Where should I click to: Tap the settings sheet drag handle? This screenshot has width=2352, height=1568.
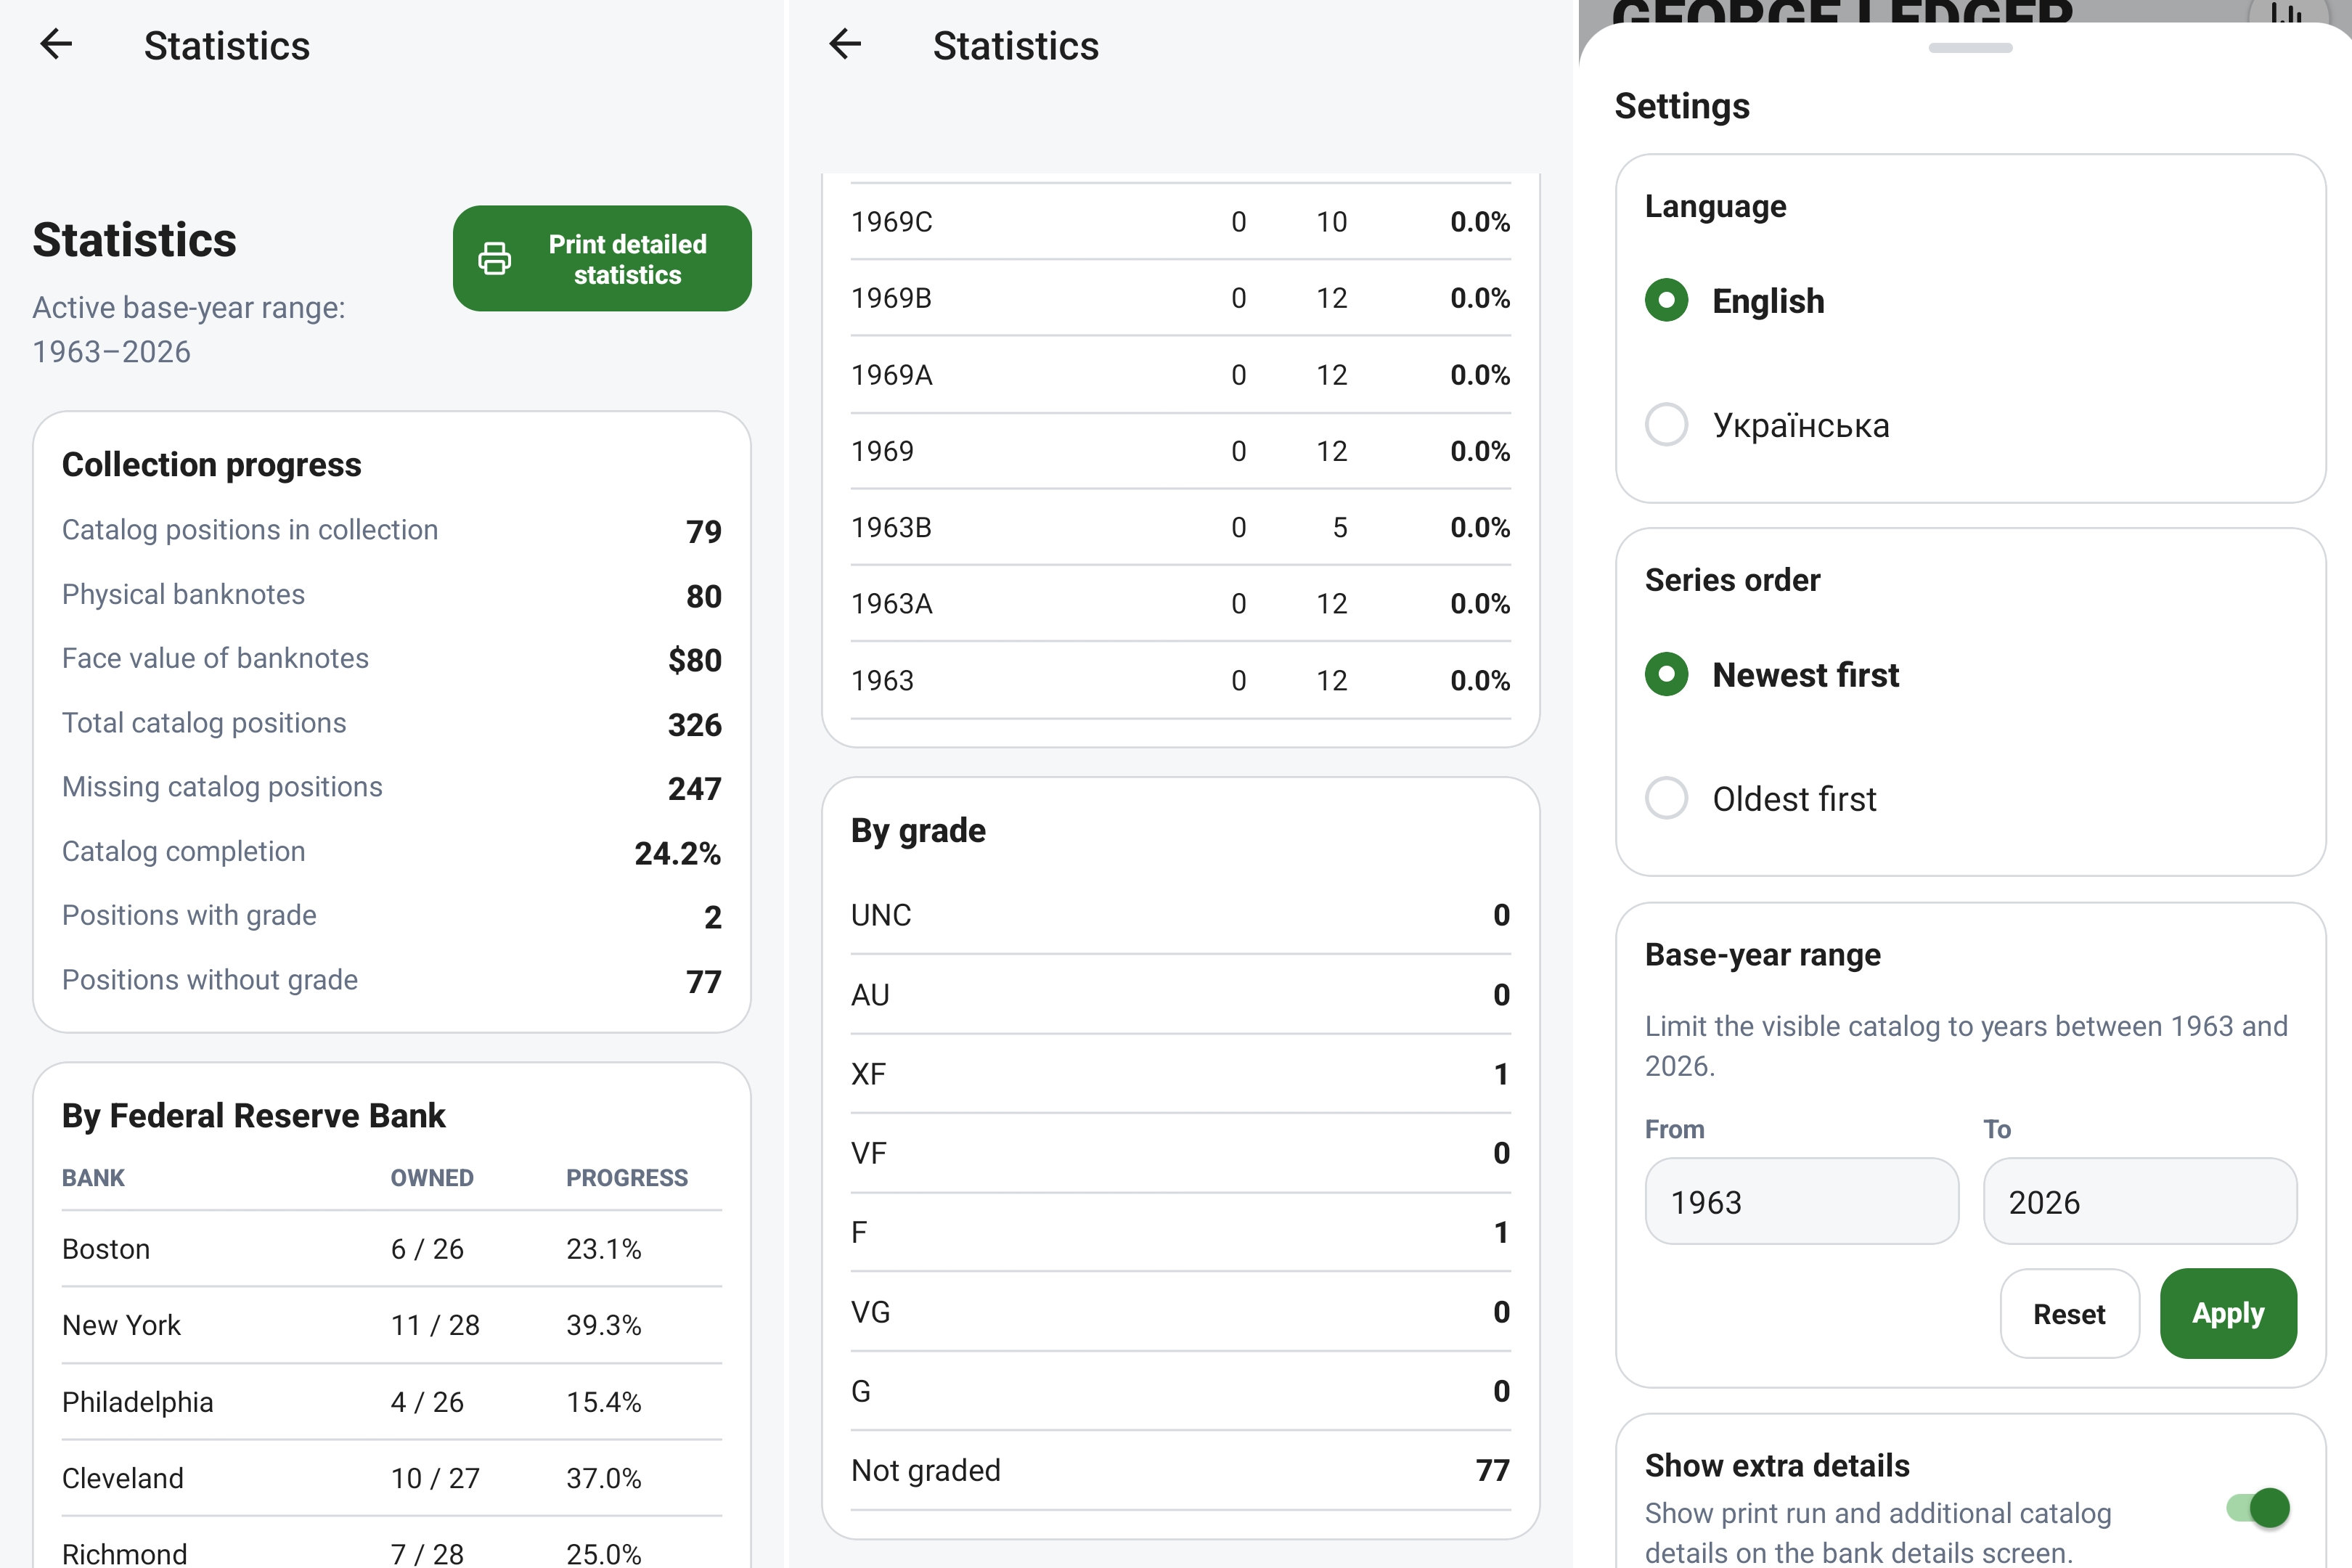(1970, 48)
